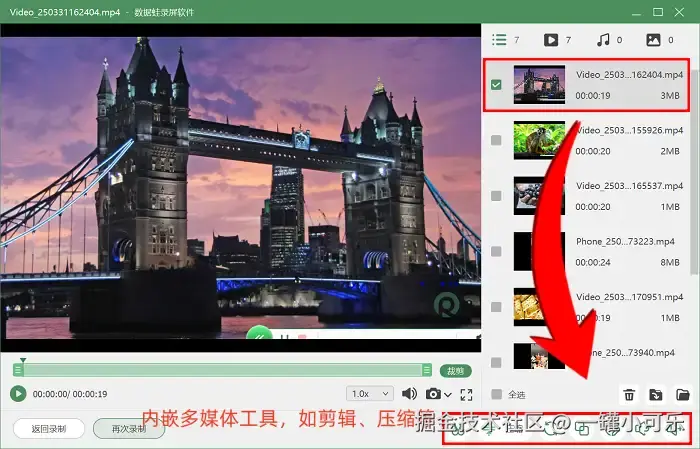Viewport: 700px width, 449px height.
Task: Click the middle of the green trim bar
Action: click(222, 370)
